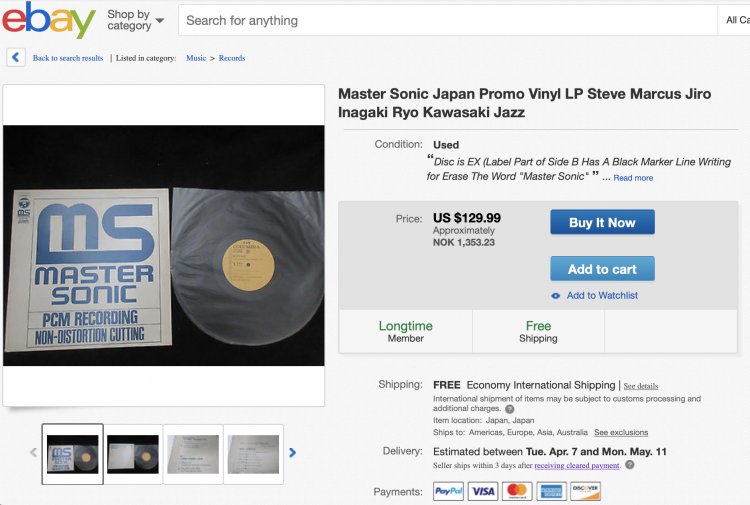Click the Visa card icon
The height and width of the screenshot is (505, 750).
483,491
